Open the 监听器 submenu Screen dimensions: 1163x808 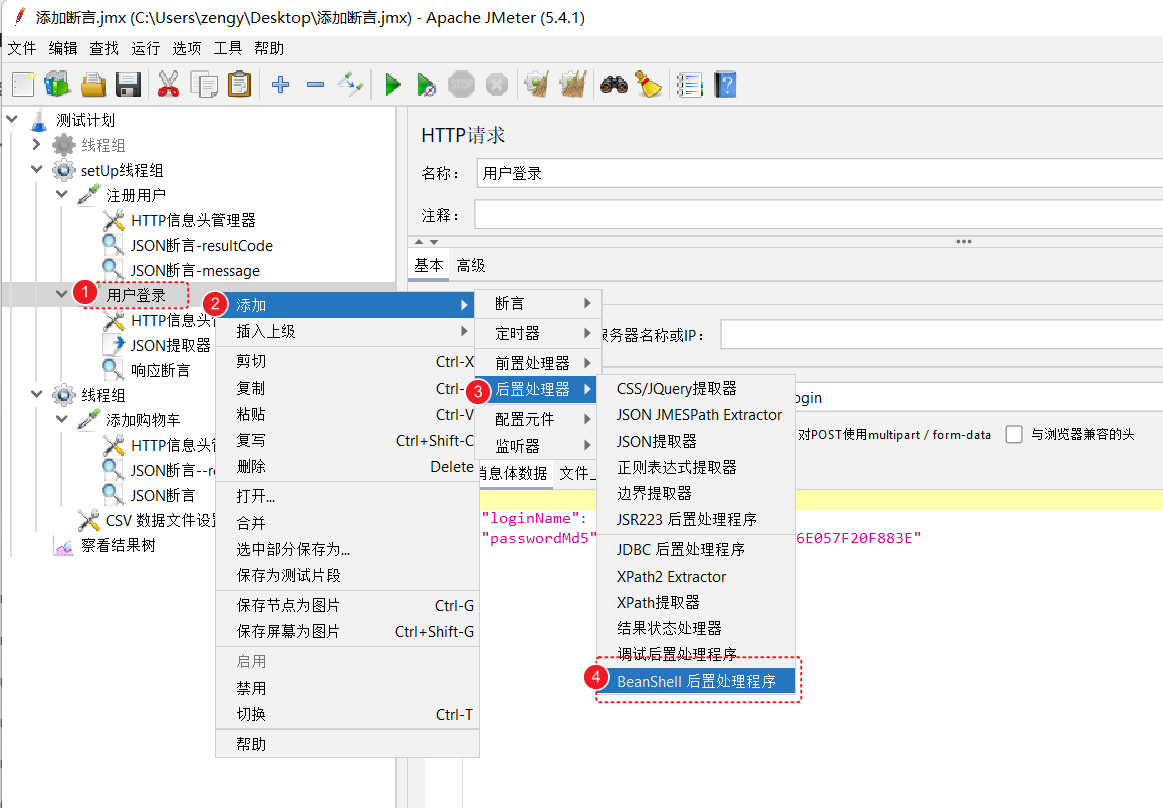[538, 446]
